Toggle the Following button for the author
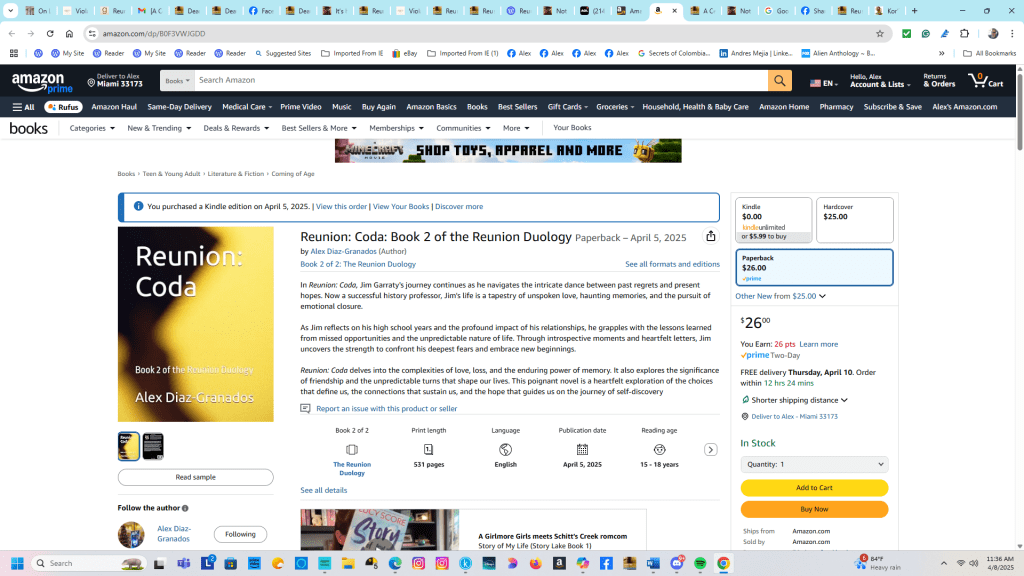This screenshot has width=1024, height=576. (240, 534)
